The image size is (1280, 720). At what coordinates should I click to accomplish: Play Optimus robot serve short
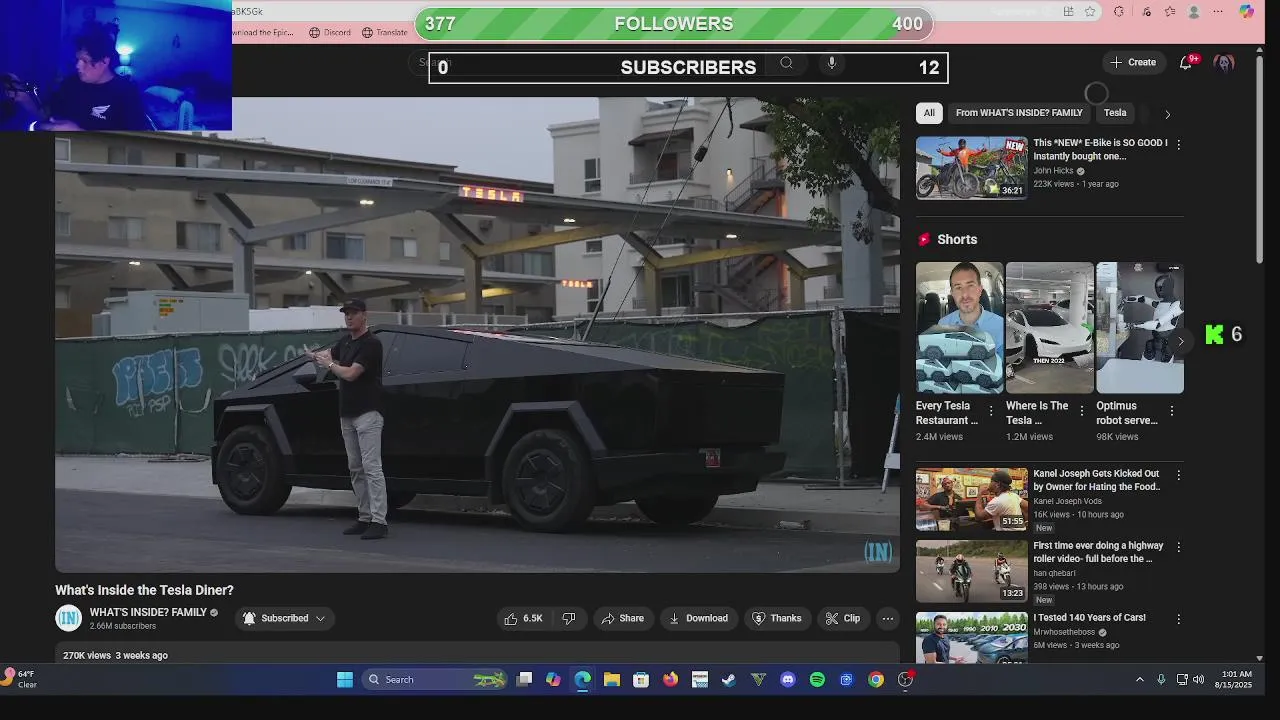pyautogui.click(x=1139, y=328)
